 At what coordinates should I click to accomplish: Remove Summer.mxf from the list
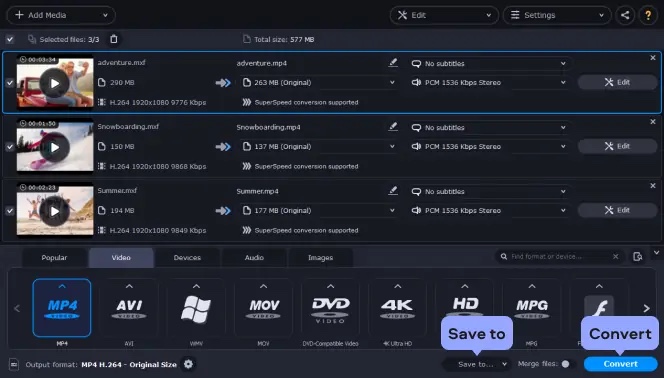(x=653, y=185)
